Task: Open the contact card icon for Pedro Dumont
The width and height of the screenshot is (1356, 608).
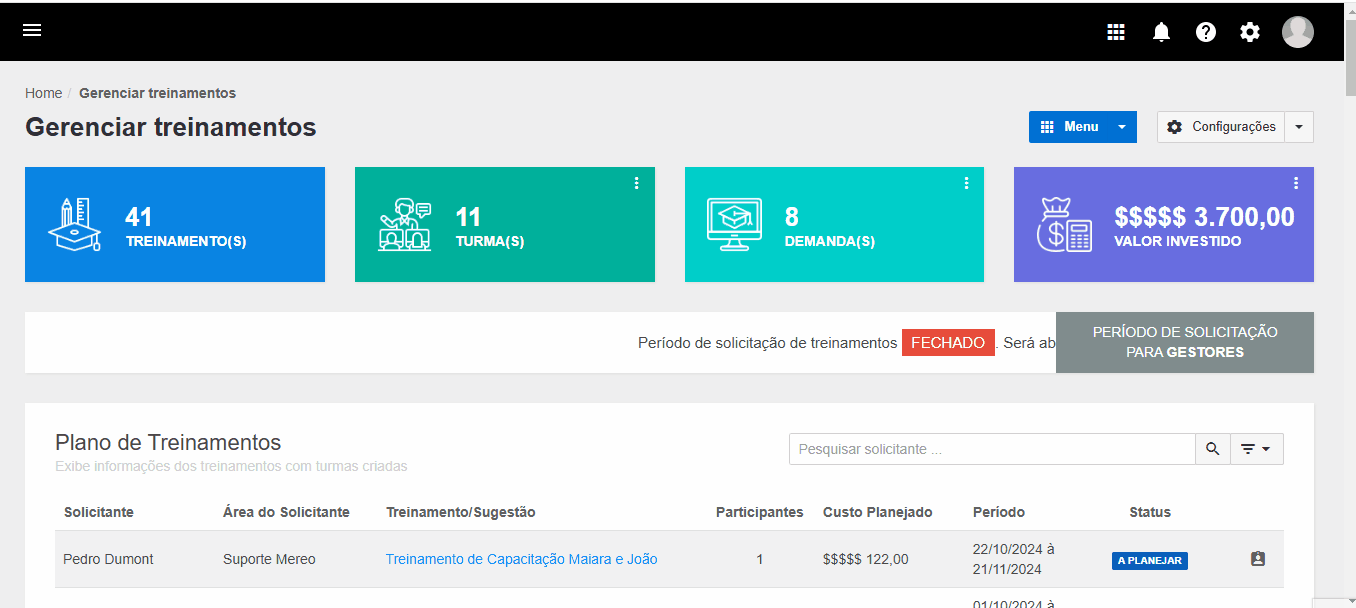Action: [x=1258, y=560]
